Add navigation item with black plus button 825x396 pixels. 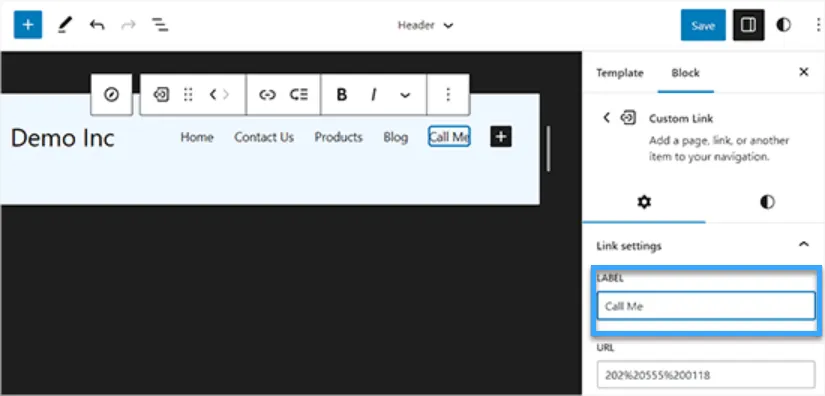pos(501,137)
